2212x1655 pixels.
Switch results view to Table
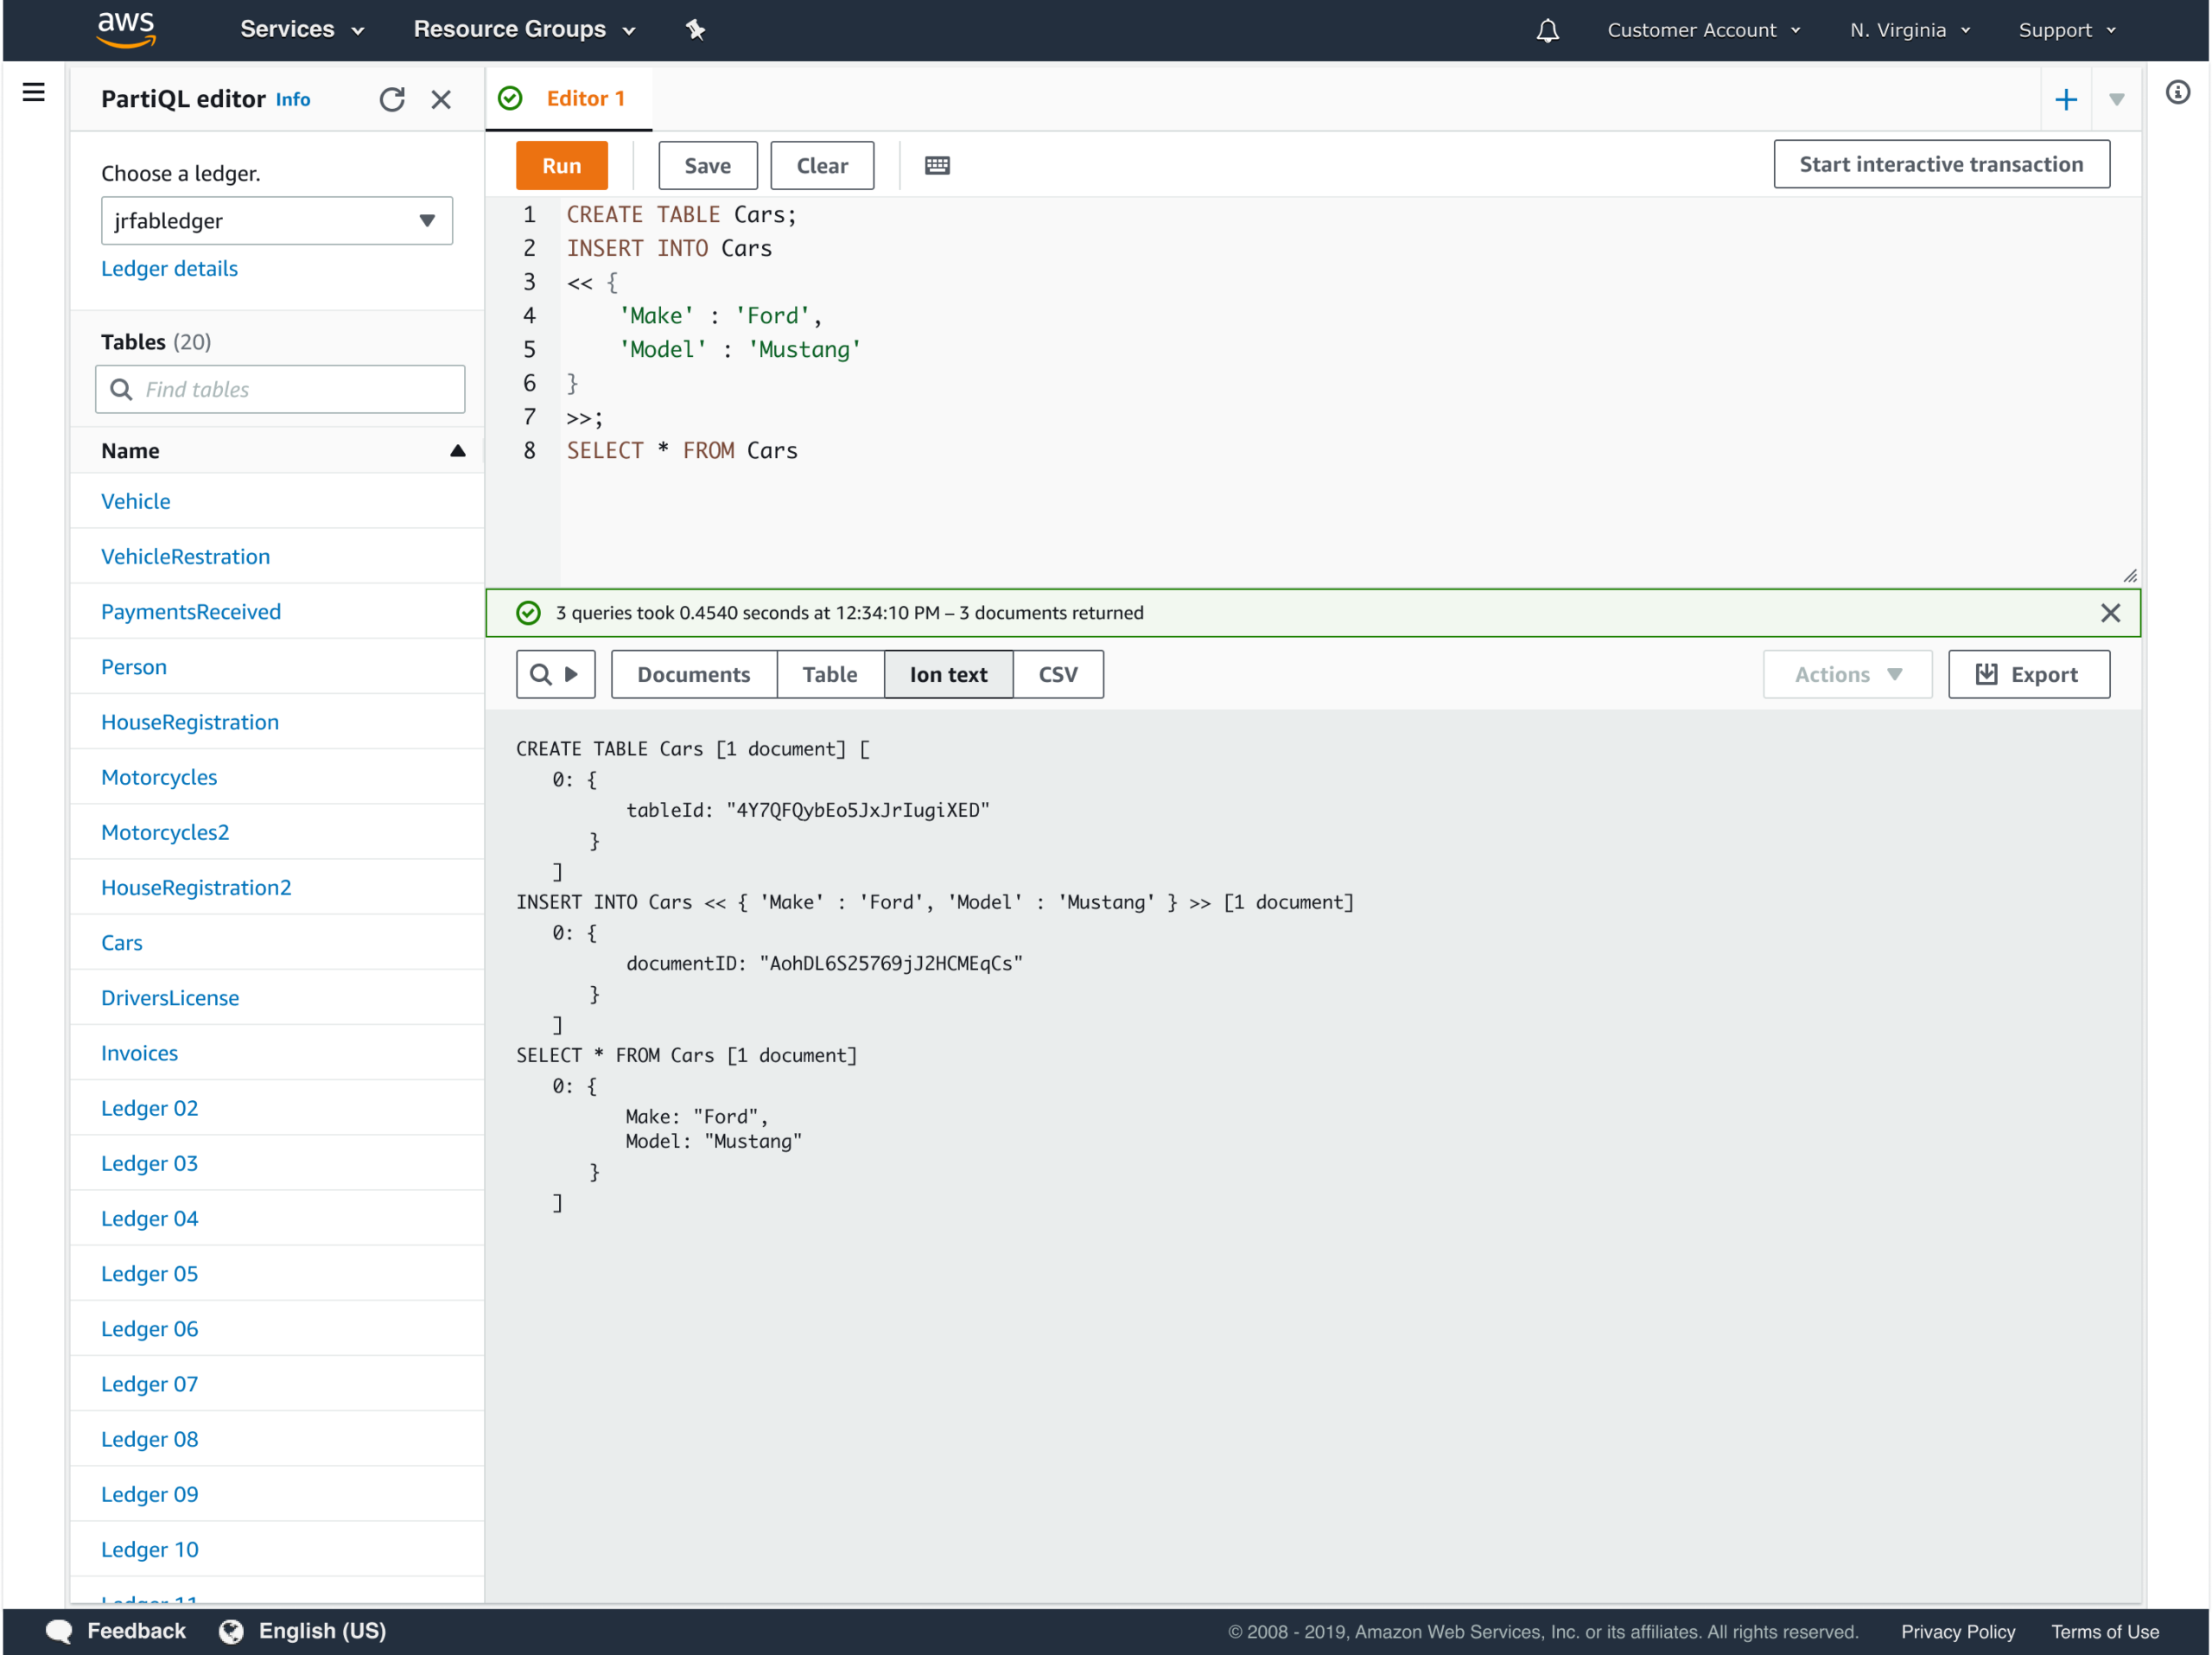point(829,674)
